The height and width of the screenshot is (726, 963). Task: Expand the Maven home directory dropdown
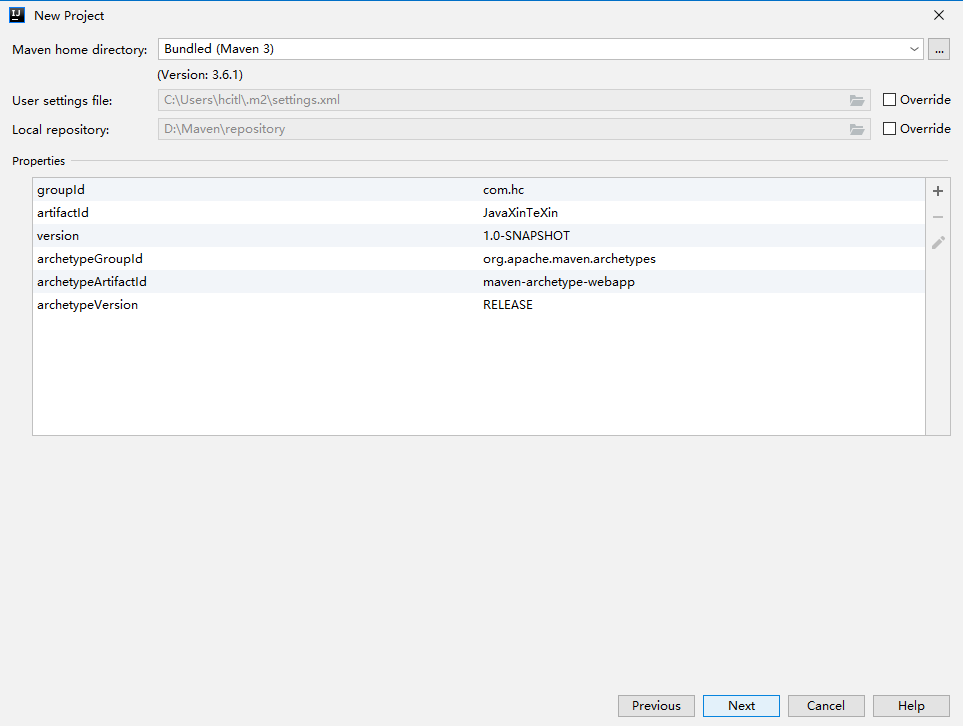point(914,49)
